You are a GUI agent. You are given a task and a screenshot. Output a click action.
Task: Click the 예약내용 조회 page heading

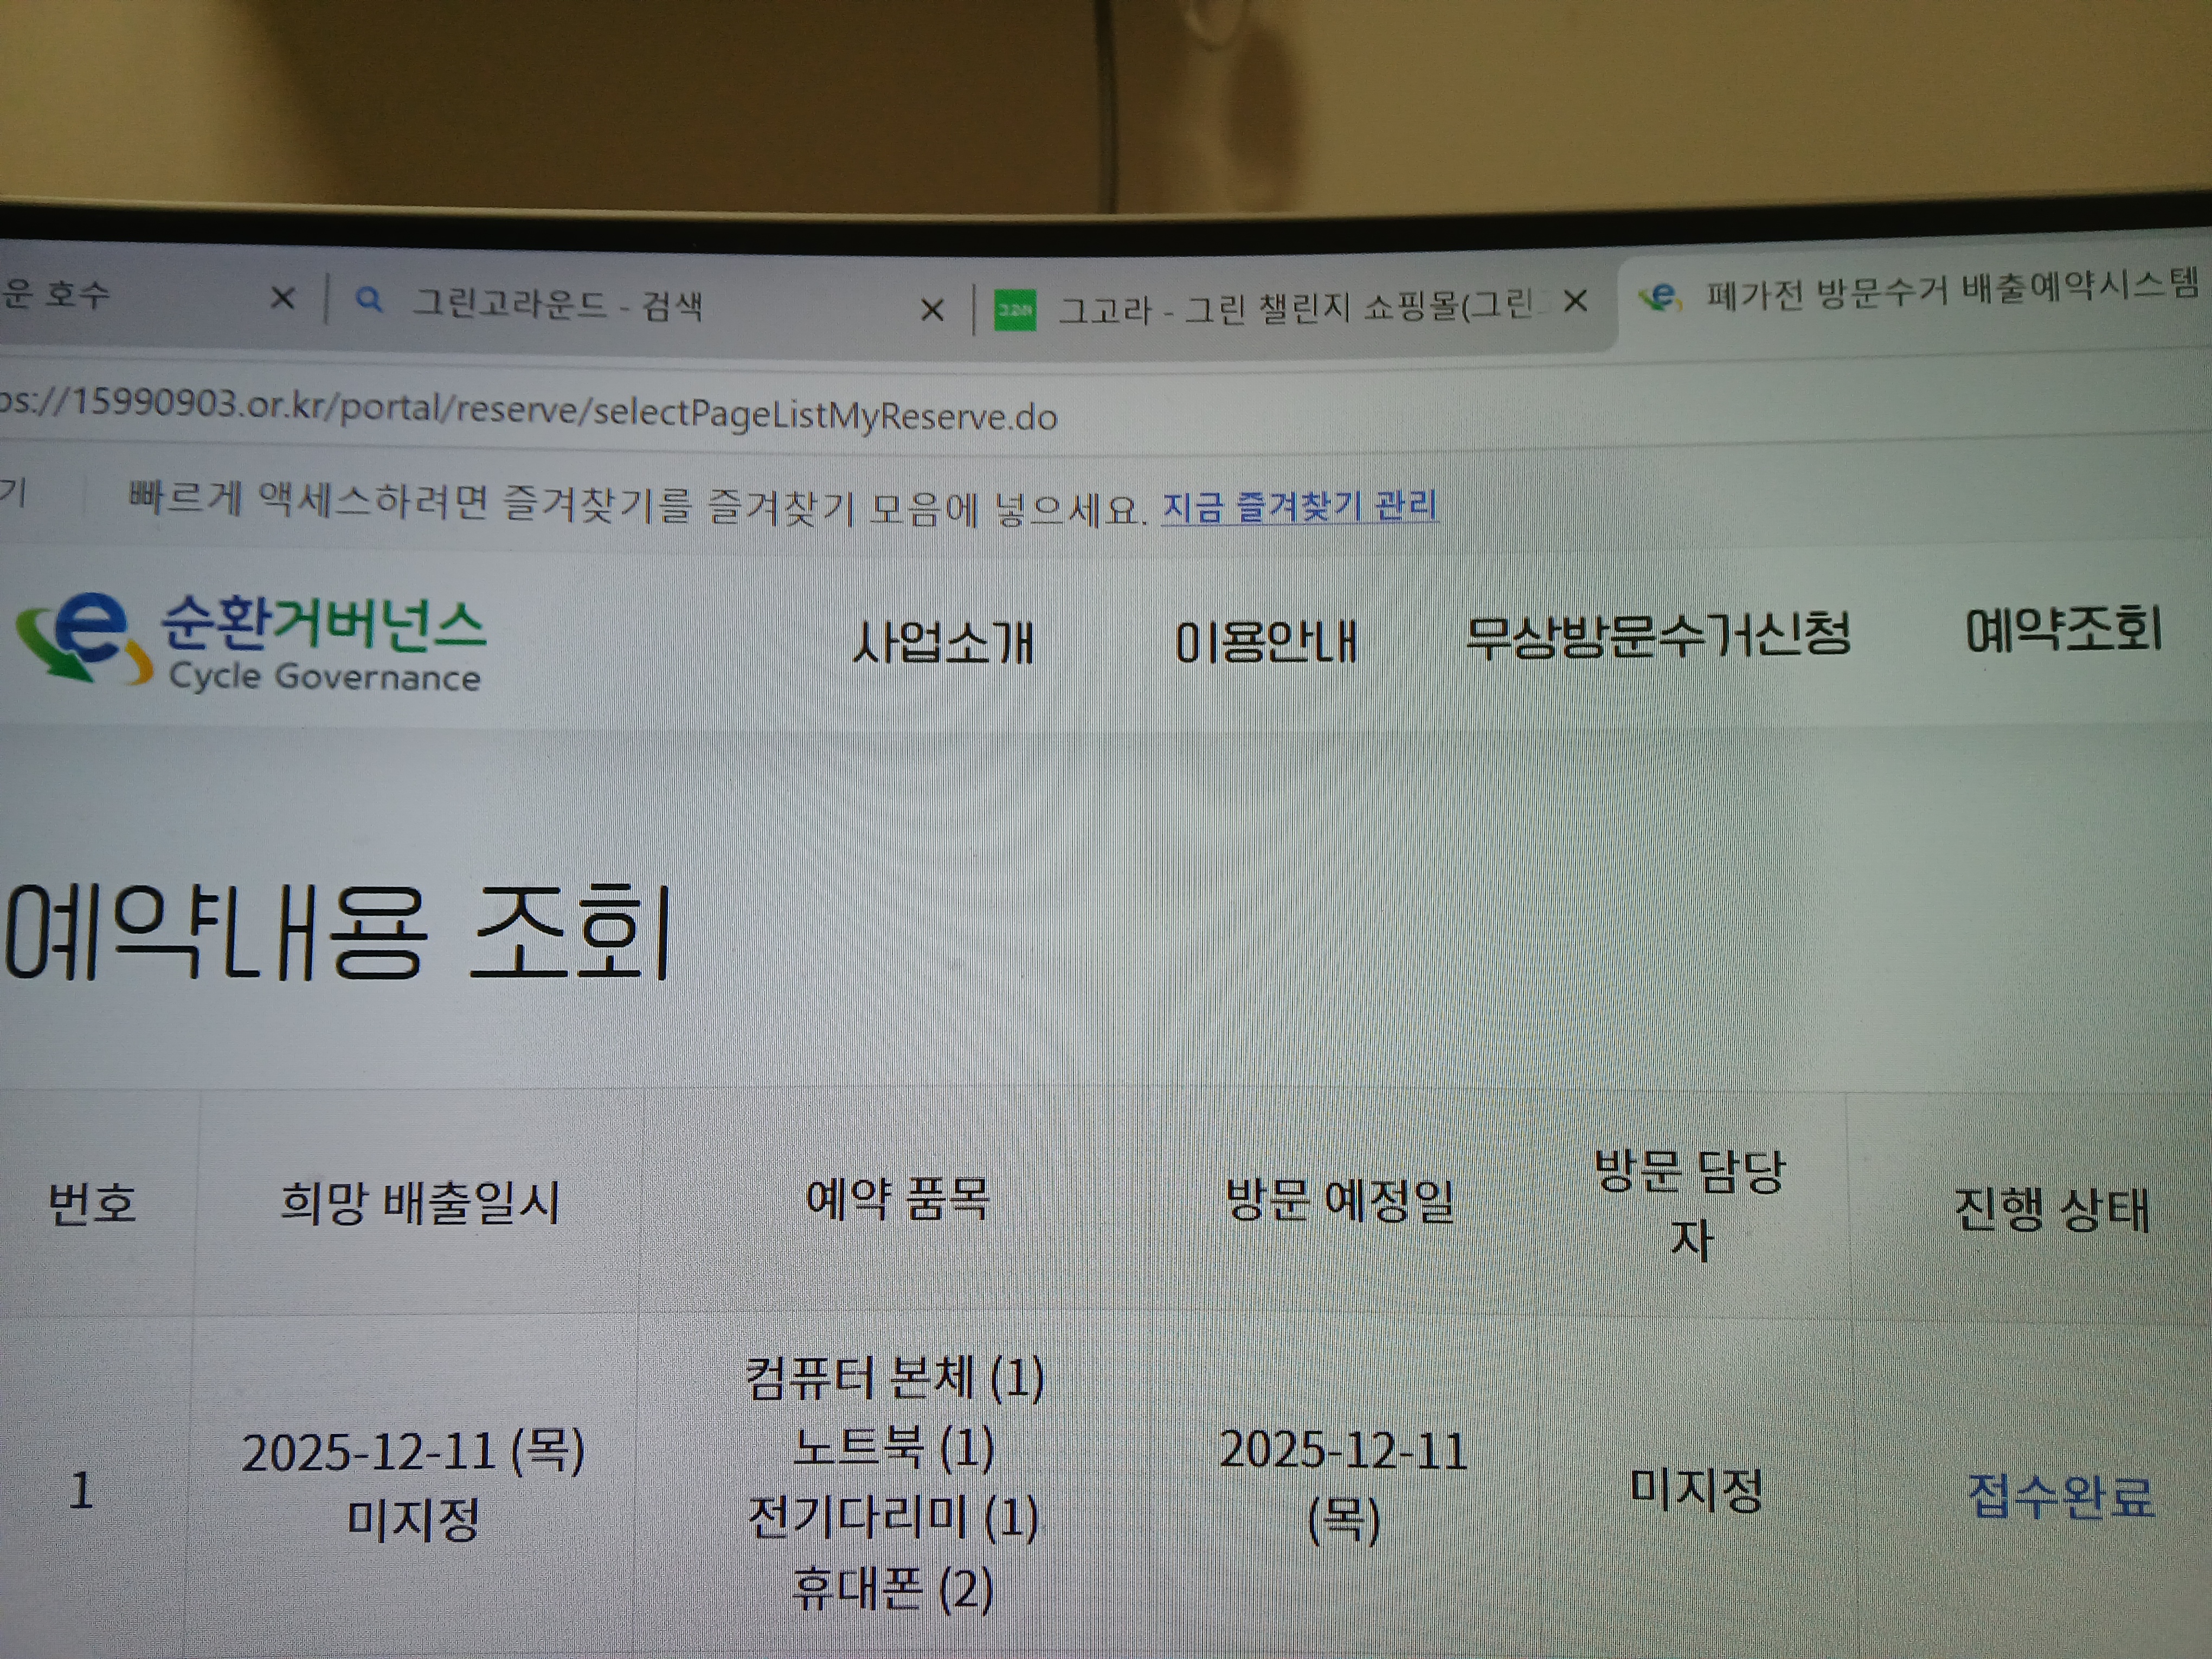pos(338,933)
